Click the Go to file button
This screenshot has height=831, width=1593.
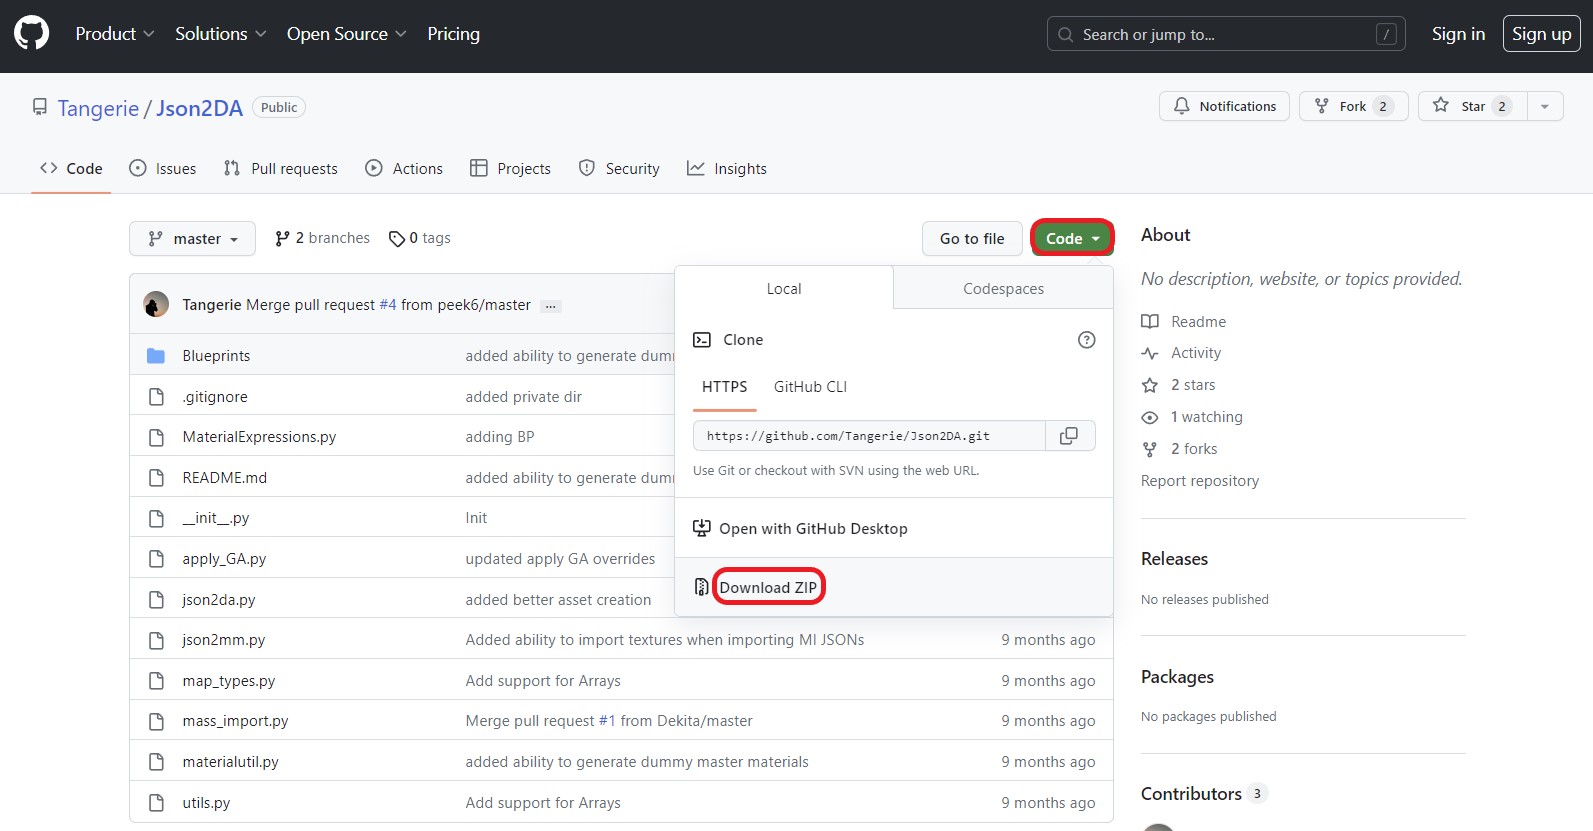pos(972,238)
